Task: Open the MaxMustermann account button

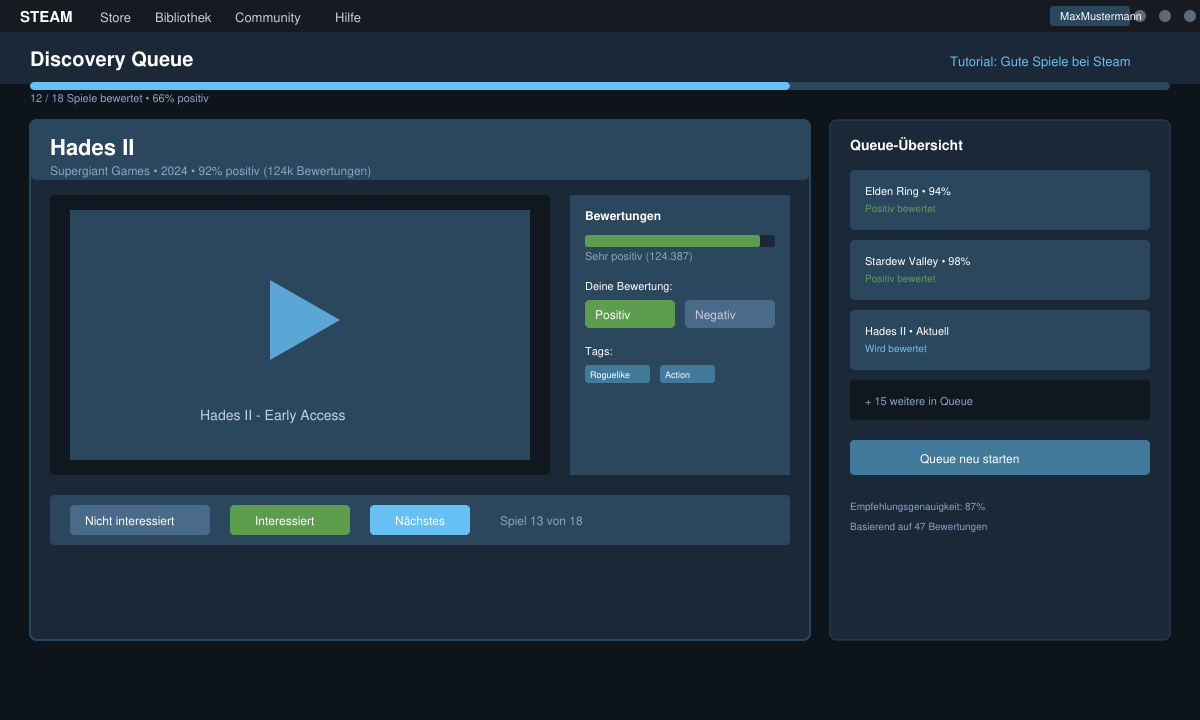Action: pos(1090,16)
